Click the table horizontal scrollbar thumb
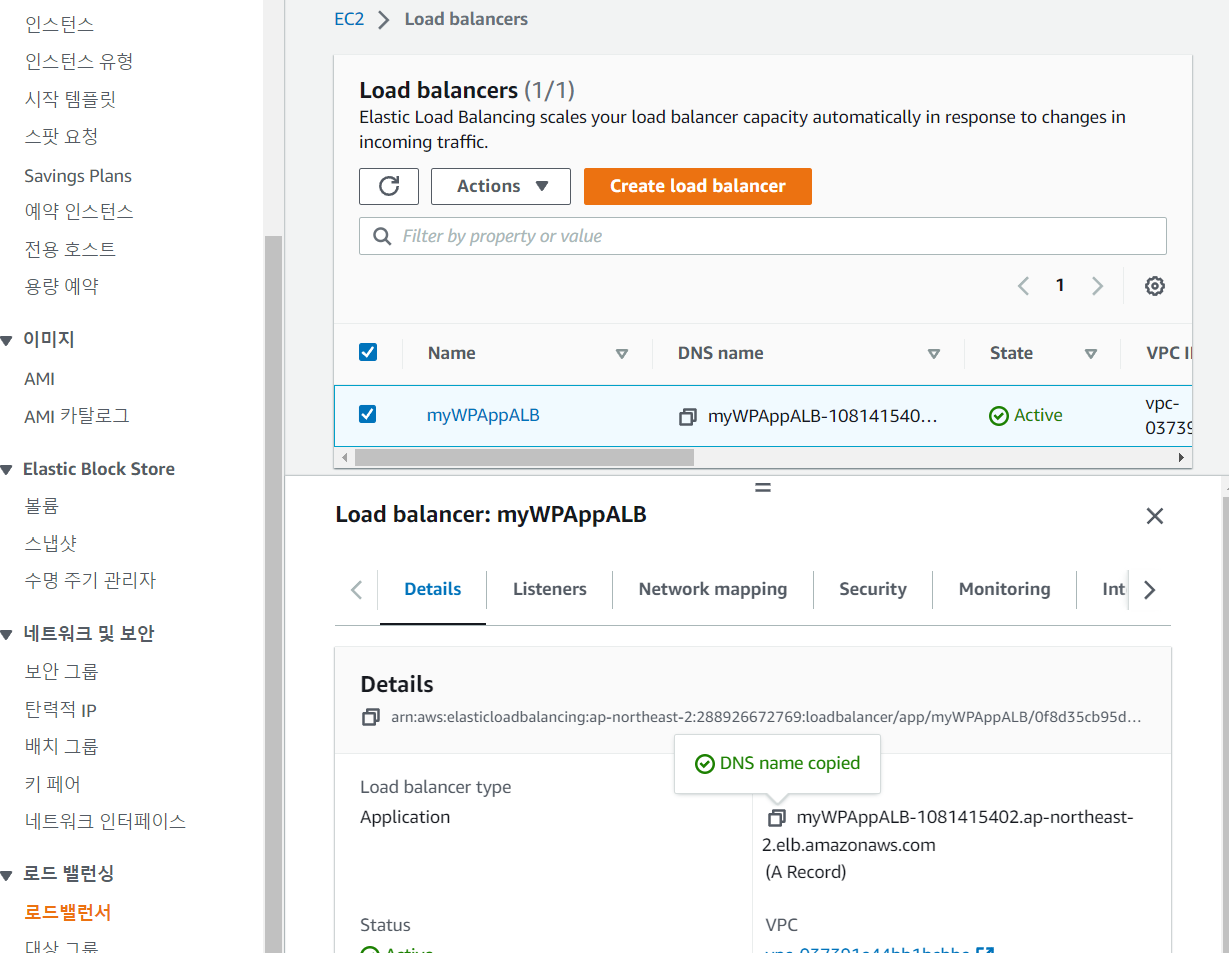This screenshot has width=1229, height=953. coord(524,457)
